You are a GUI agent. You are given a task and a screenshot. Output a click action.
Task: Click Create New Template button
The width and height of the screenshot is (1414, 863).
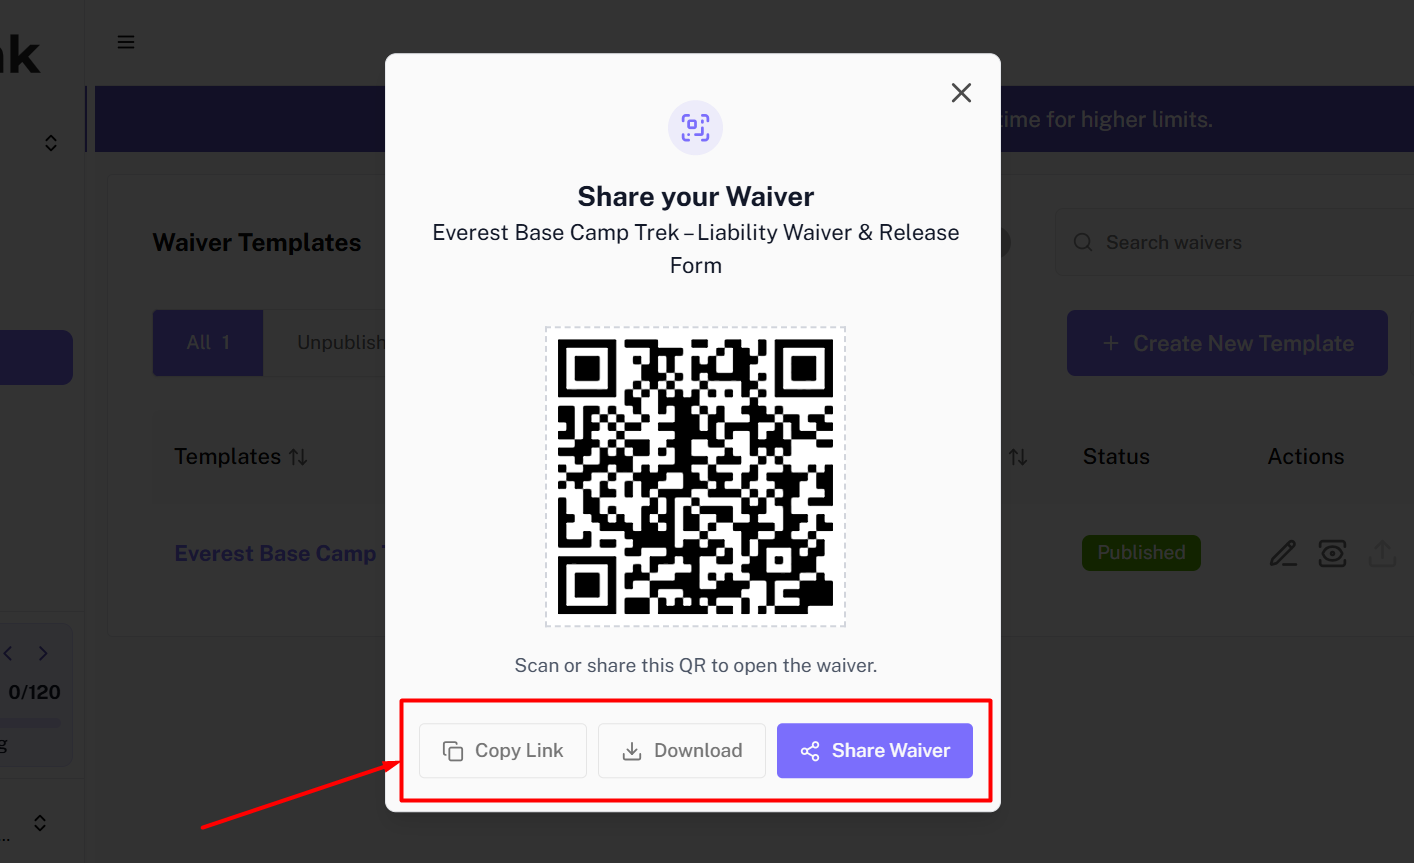[x=1227, y=343]
